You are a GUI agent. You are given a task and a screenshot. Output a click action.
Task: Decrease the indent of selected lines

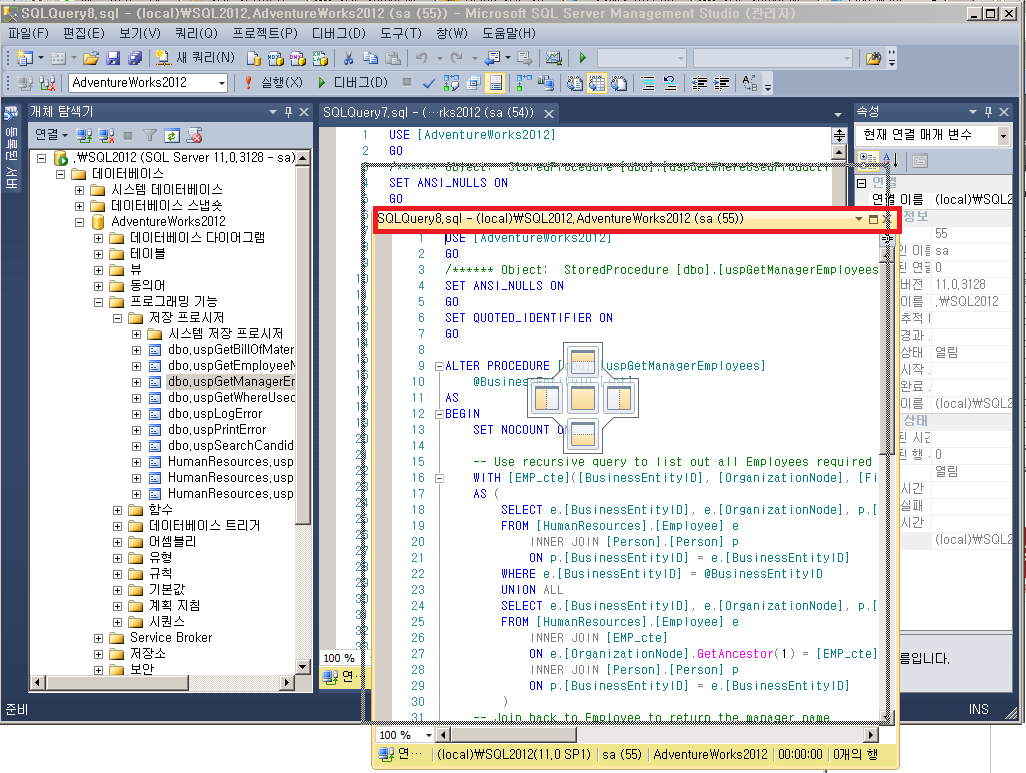click(699, 82)
